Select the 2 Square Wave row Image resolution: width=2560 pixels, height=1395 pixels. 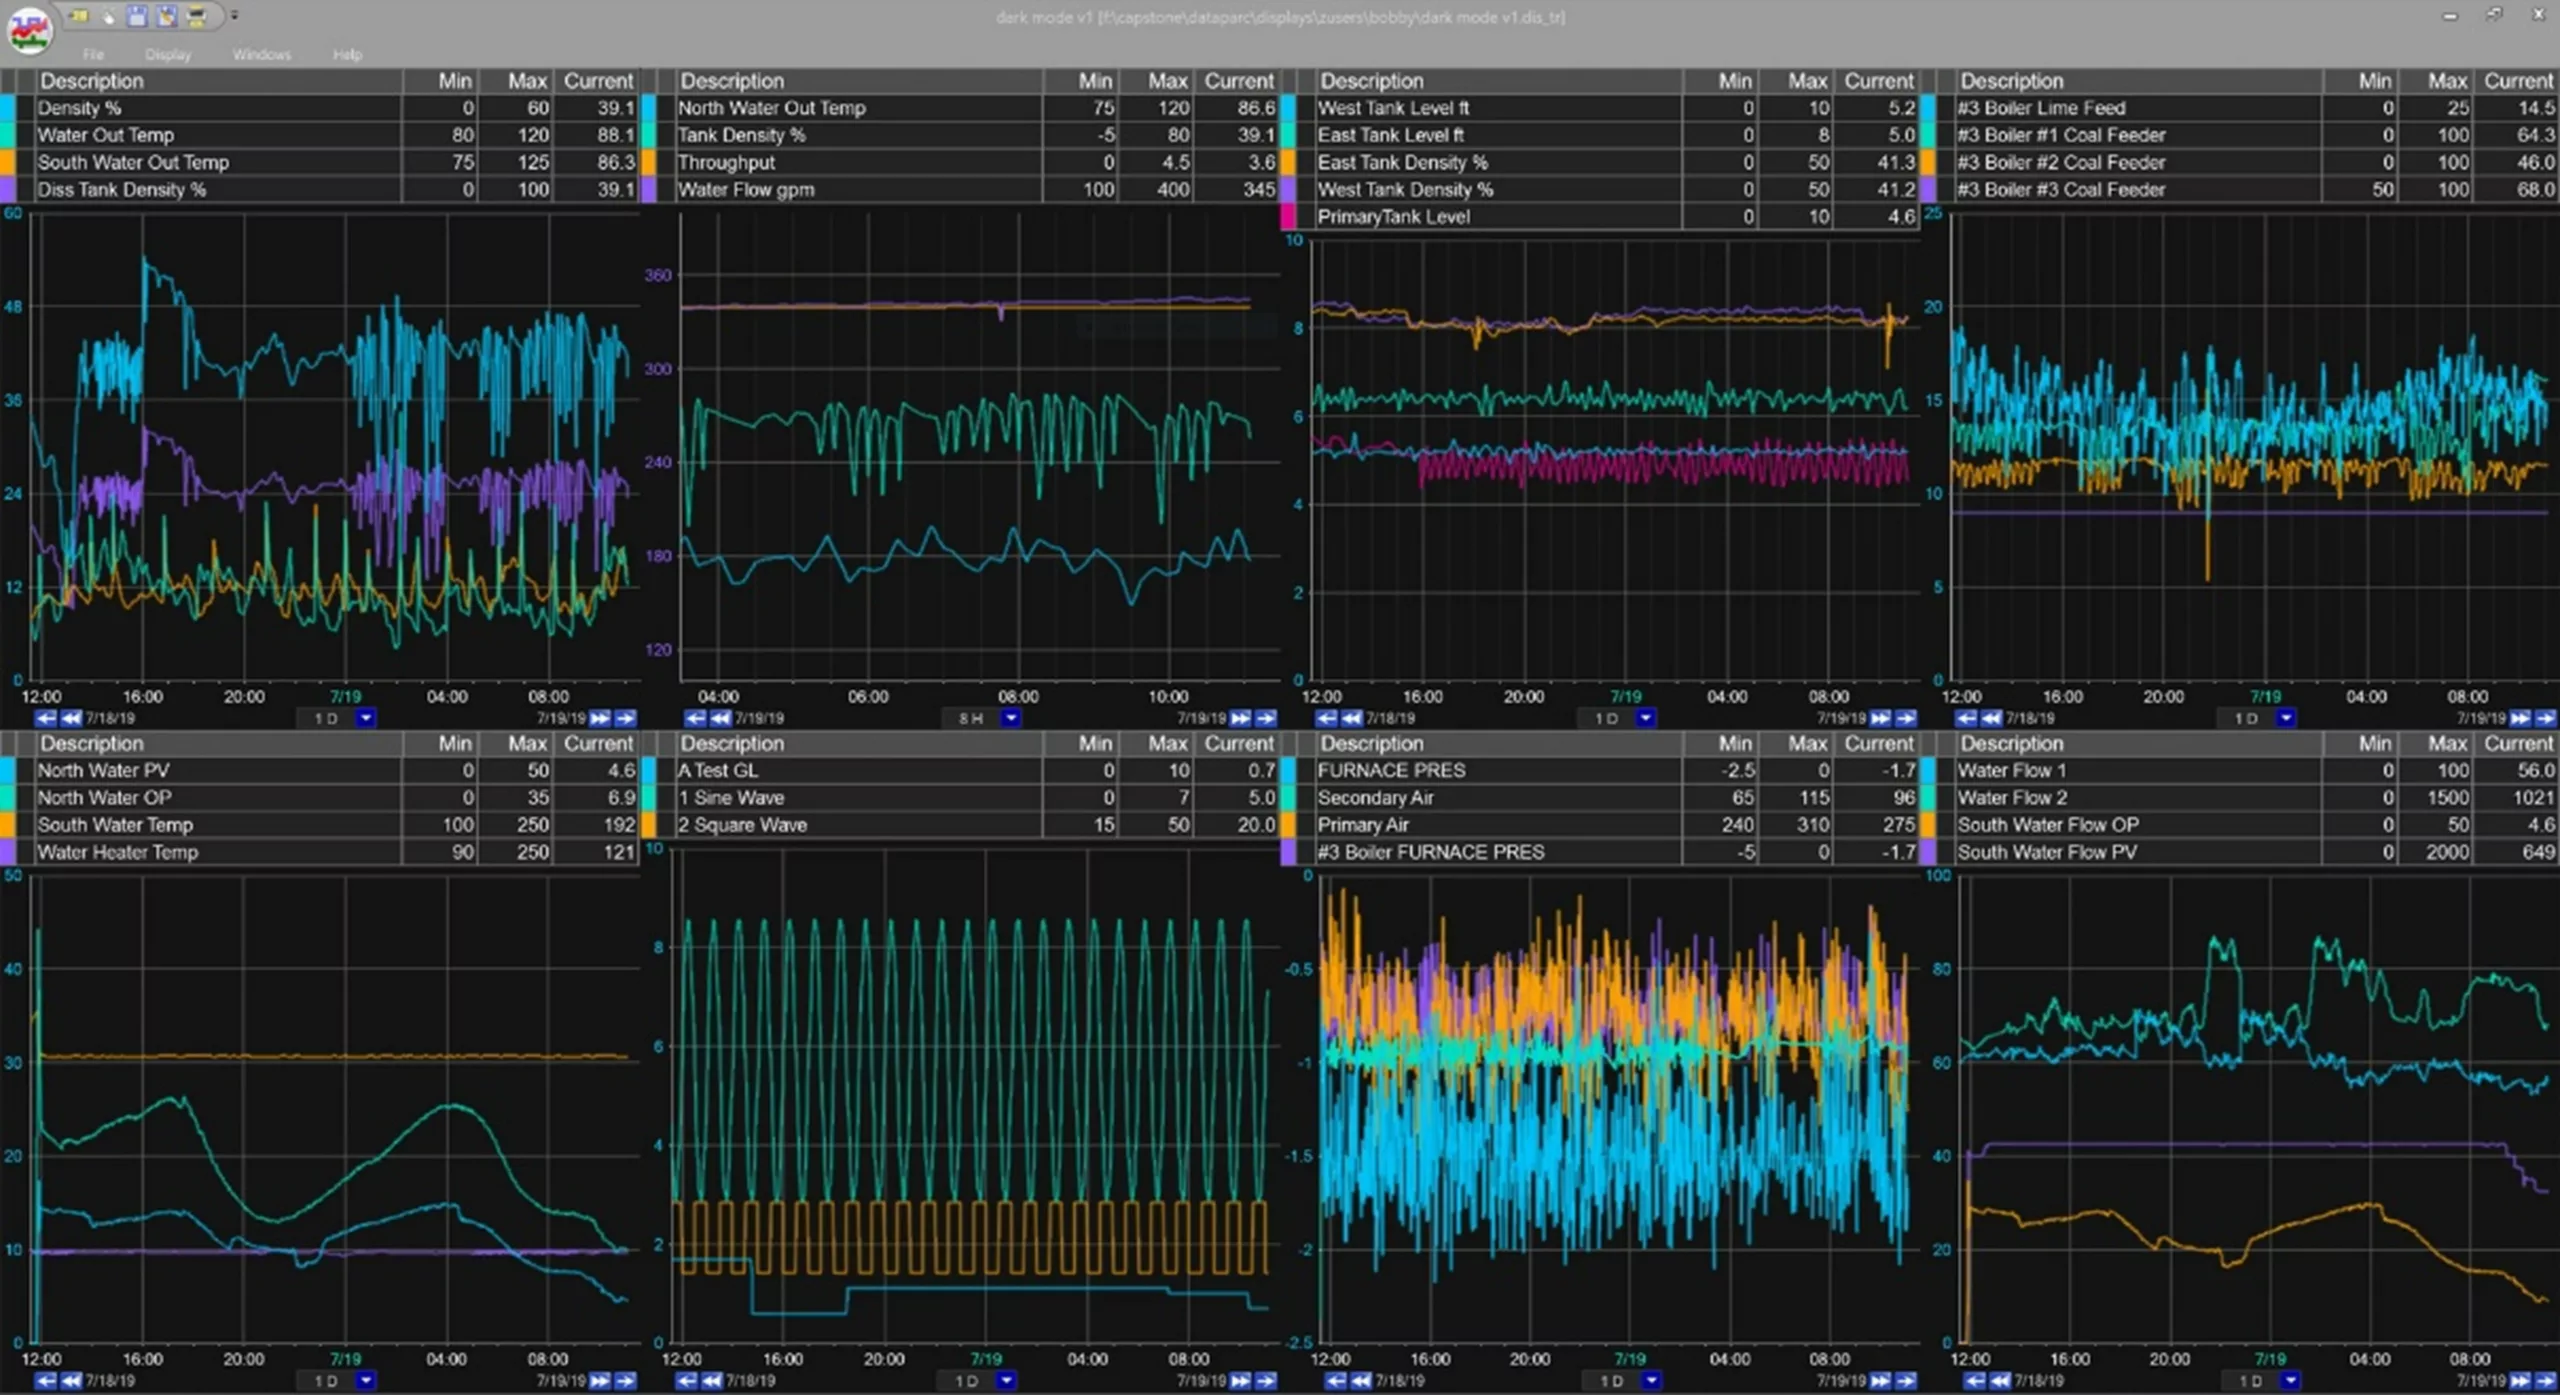tap(959, 825)
